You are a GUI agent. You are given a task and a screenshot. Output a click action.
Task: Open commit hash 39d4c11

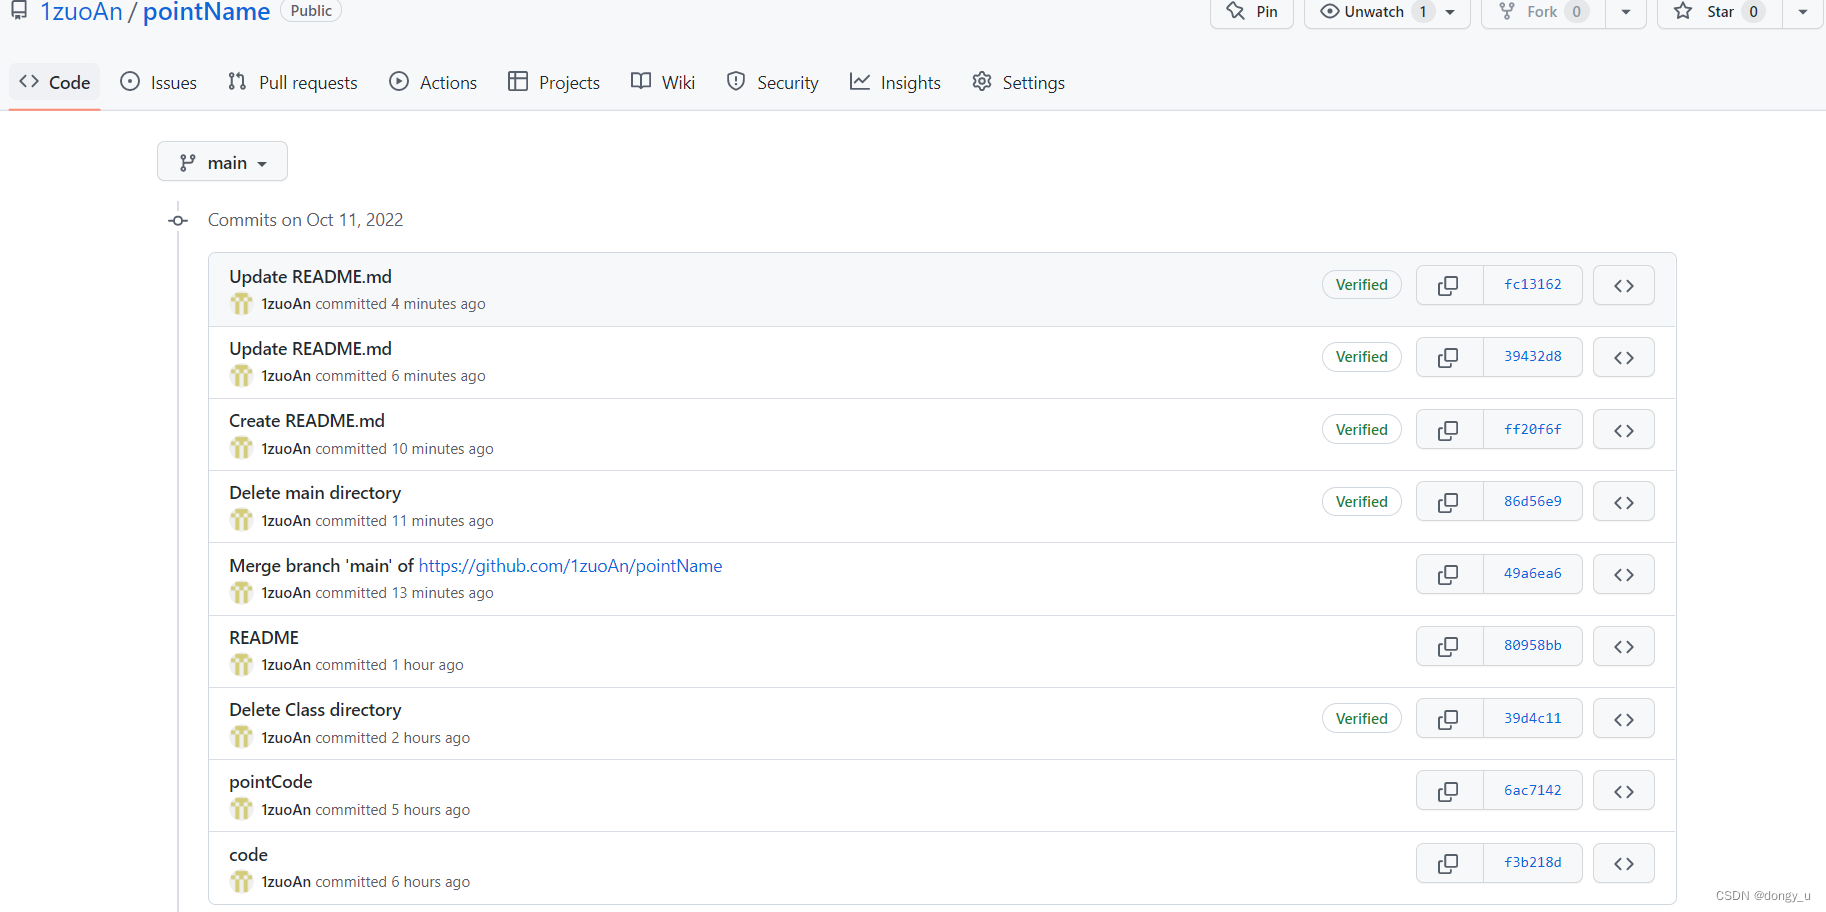pyautogui.click(x=1533, y=719)
